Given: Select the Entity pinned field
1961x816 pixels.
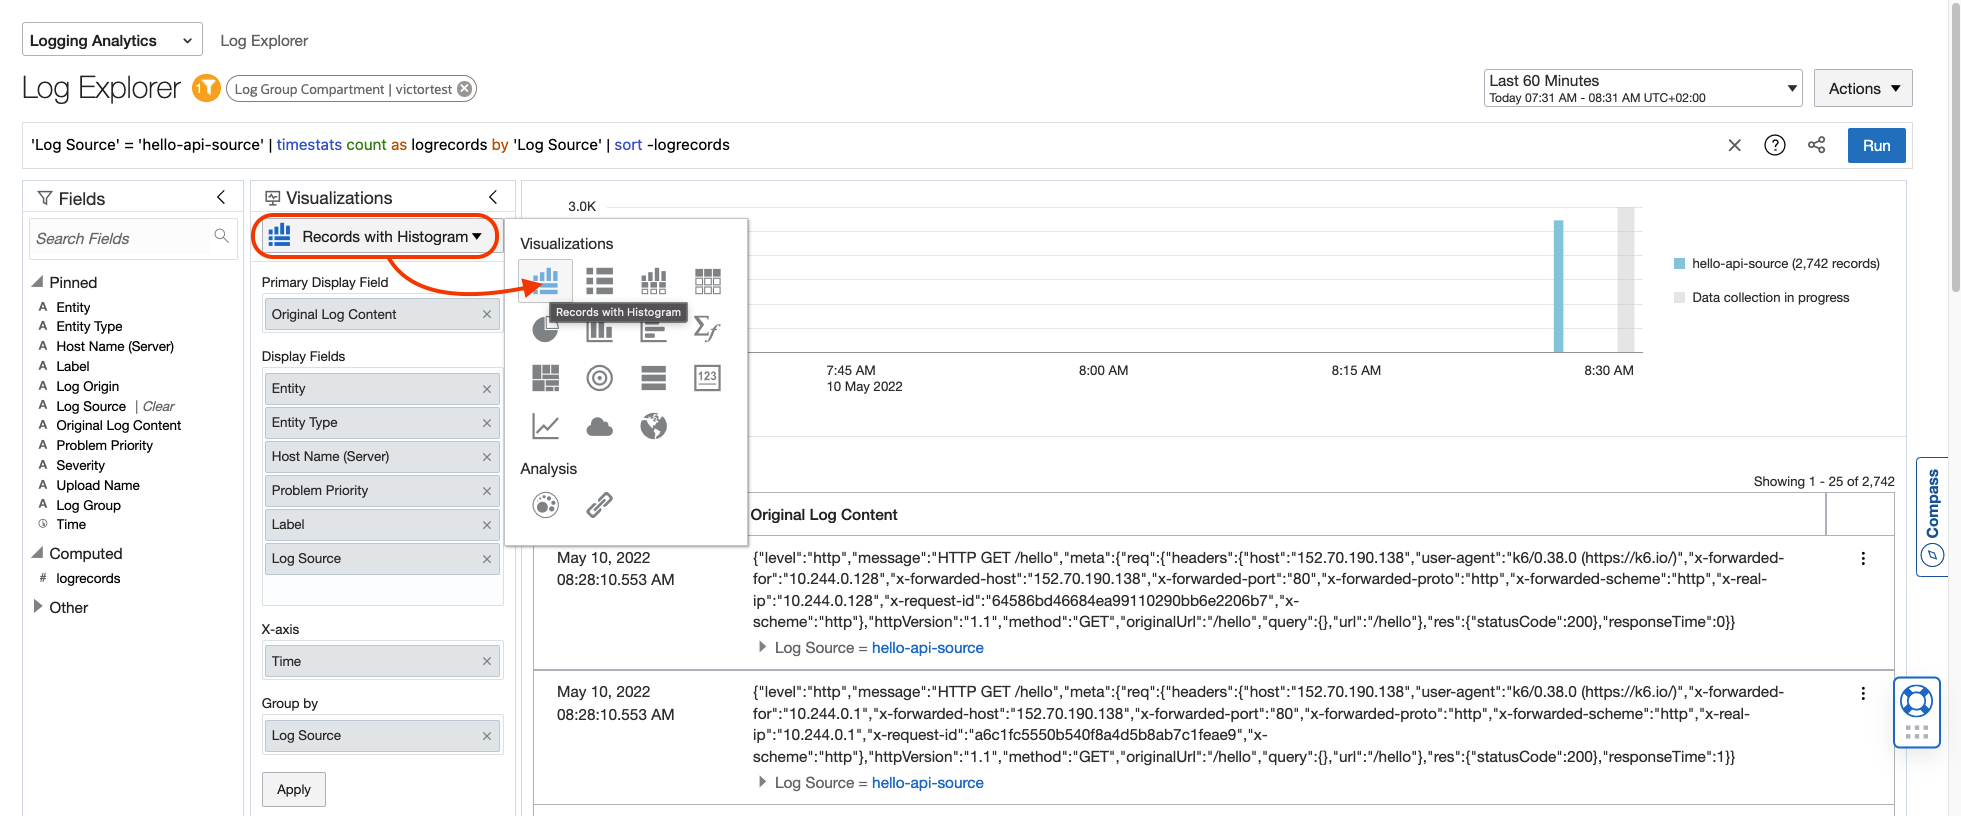Looking at the screenshot, I should click(73, 307).
